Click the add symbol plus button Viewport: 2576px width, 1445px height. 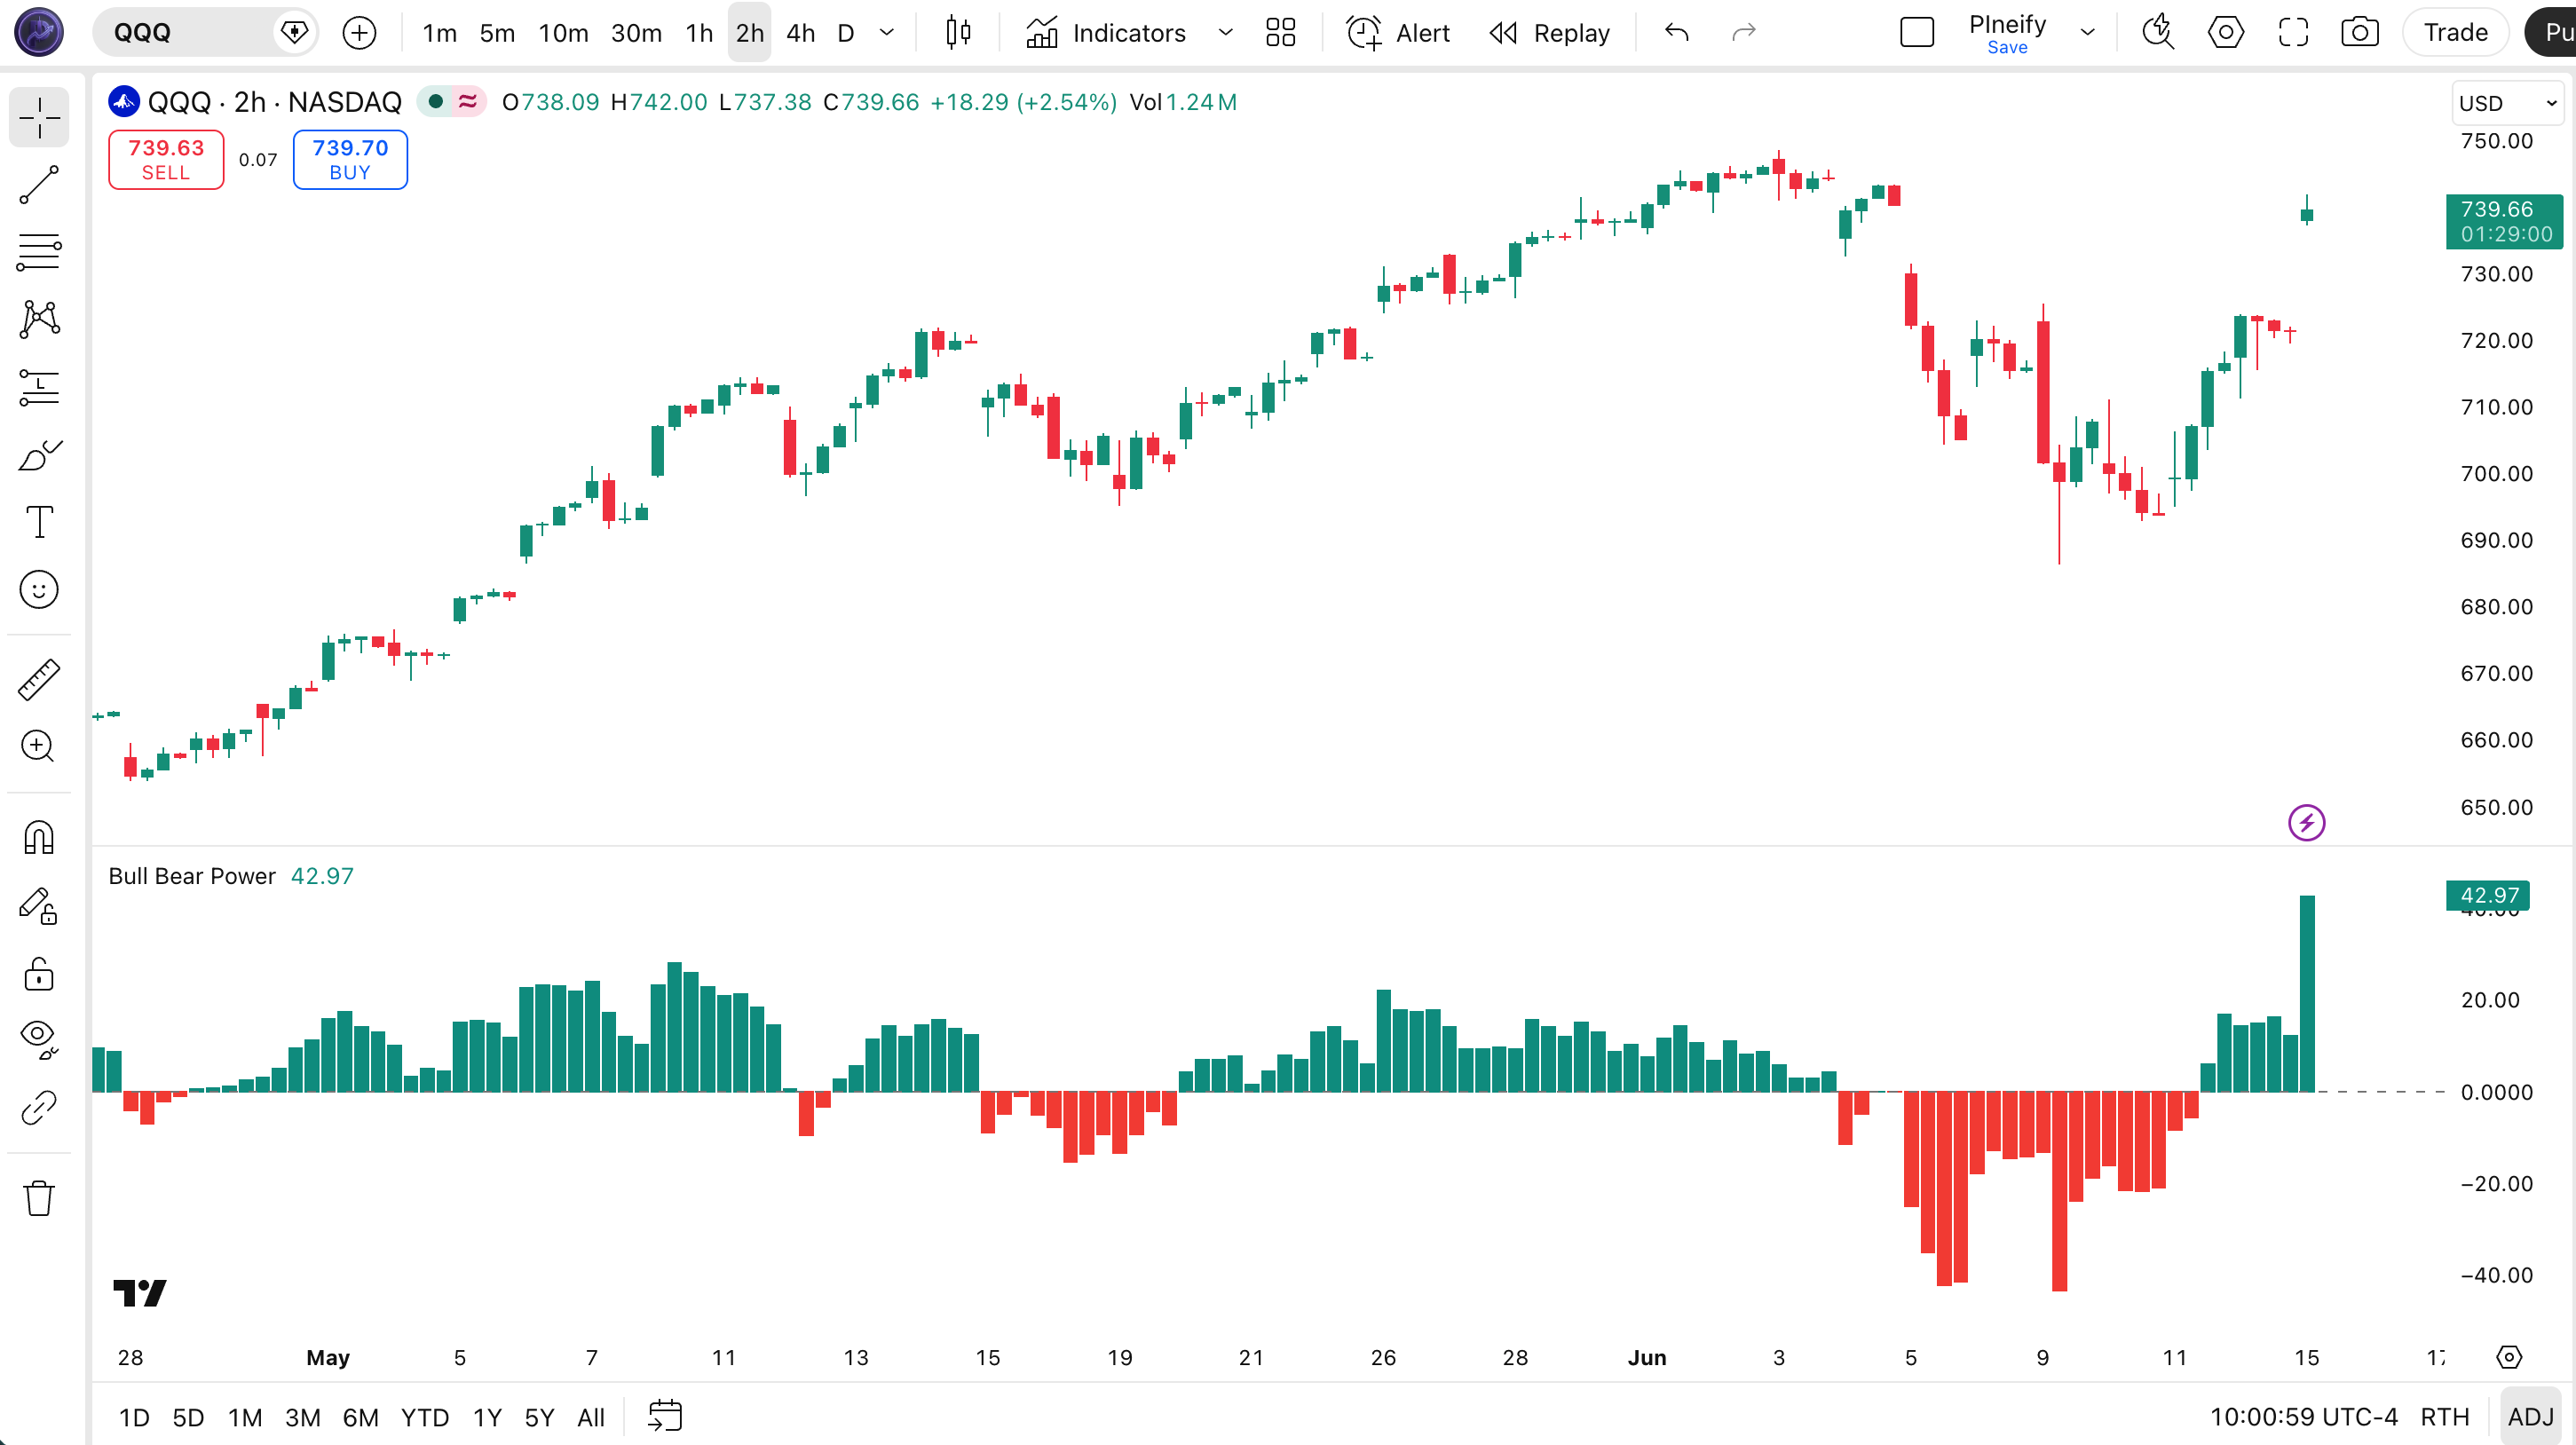[x=359, y=33]
